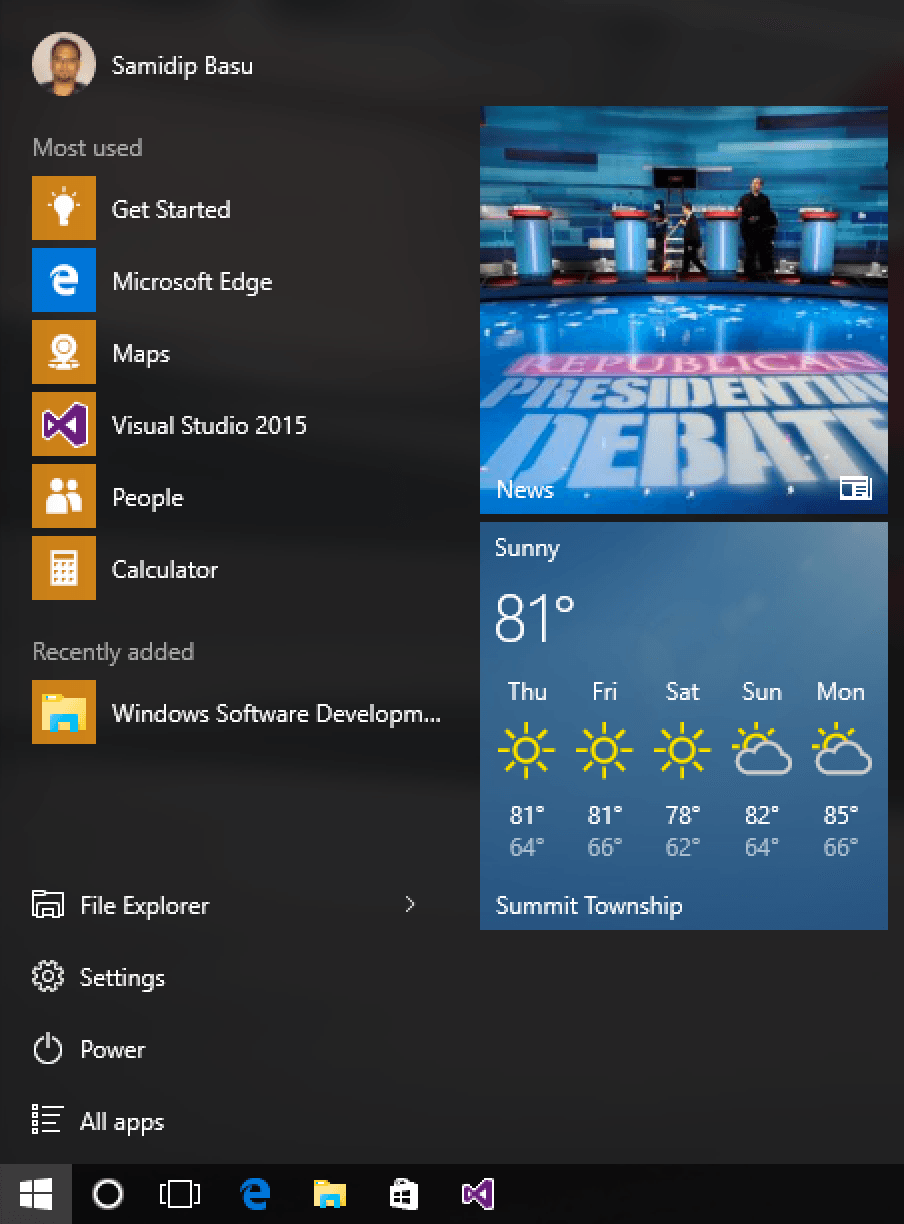Click the Samidip Basu account name
This screenshot has height=1224, width=904.
[183, 64]
